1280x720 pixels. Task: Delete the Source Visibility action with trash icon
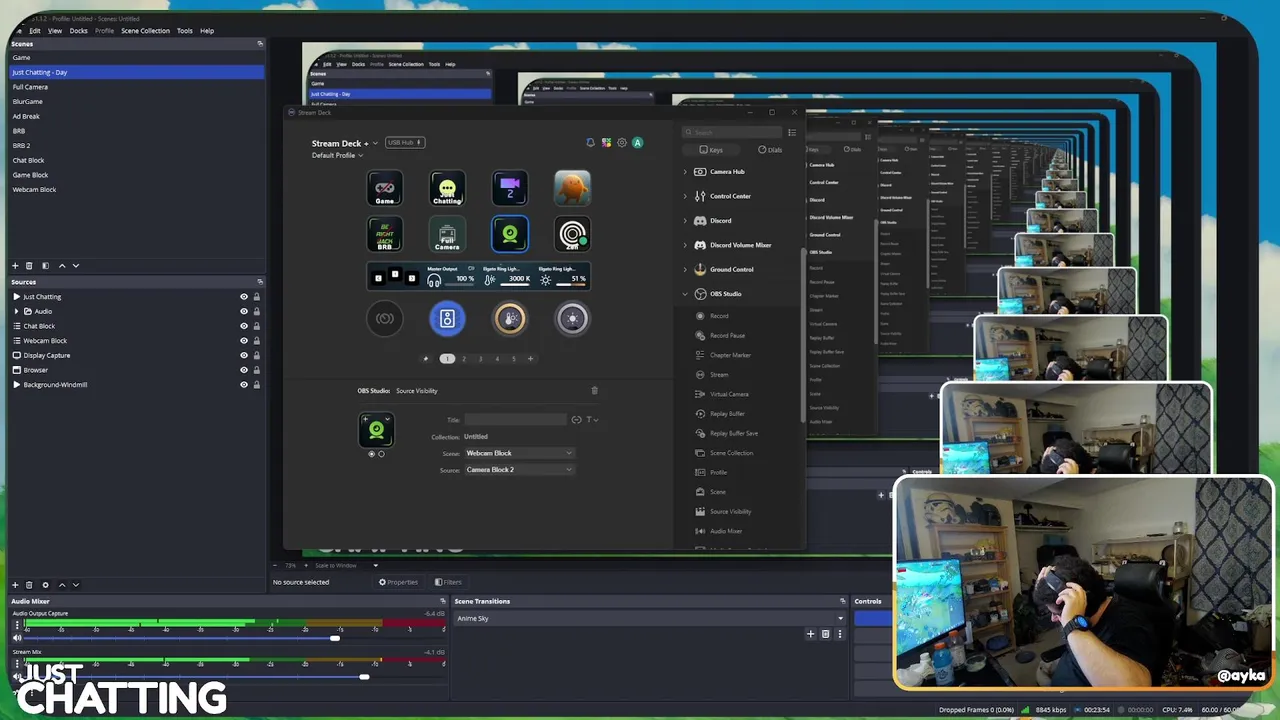594,390
